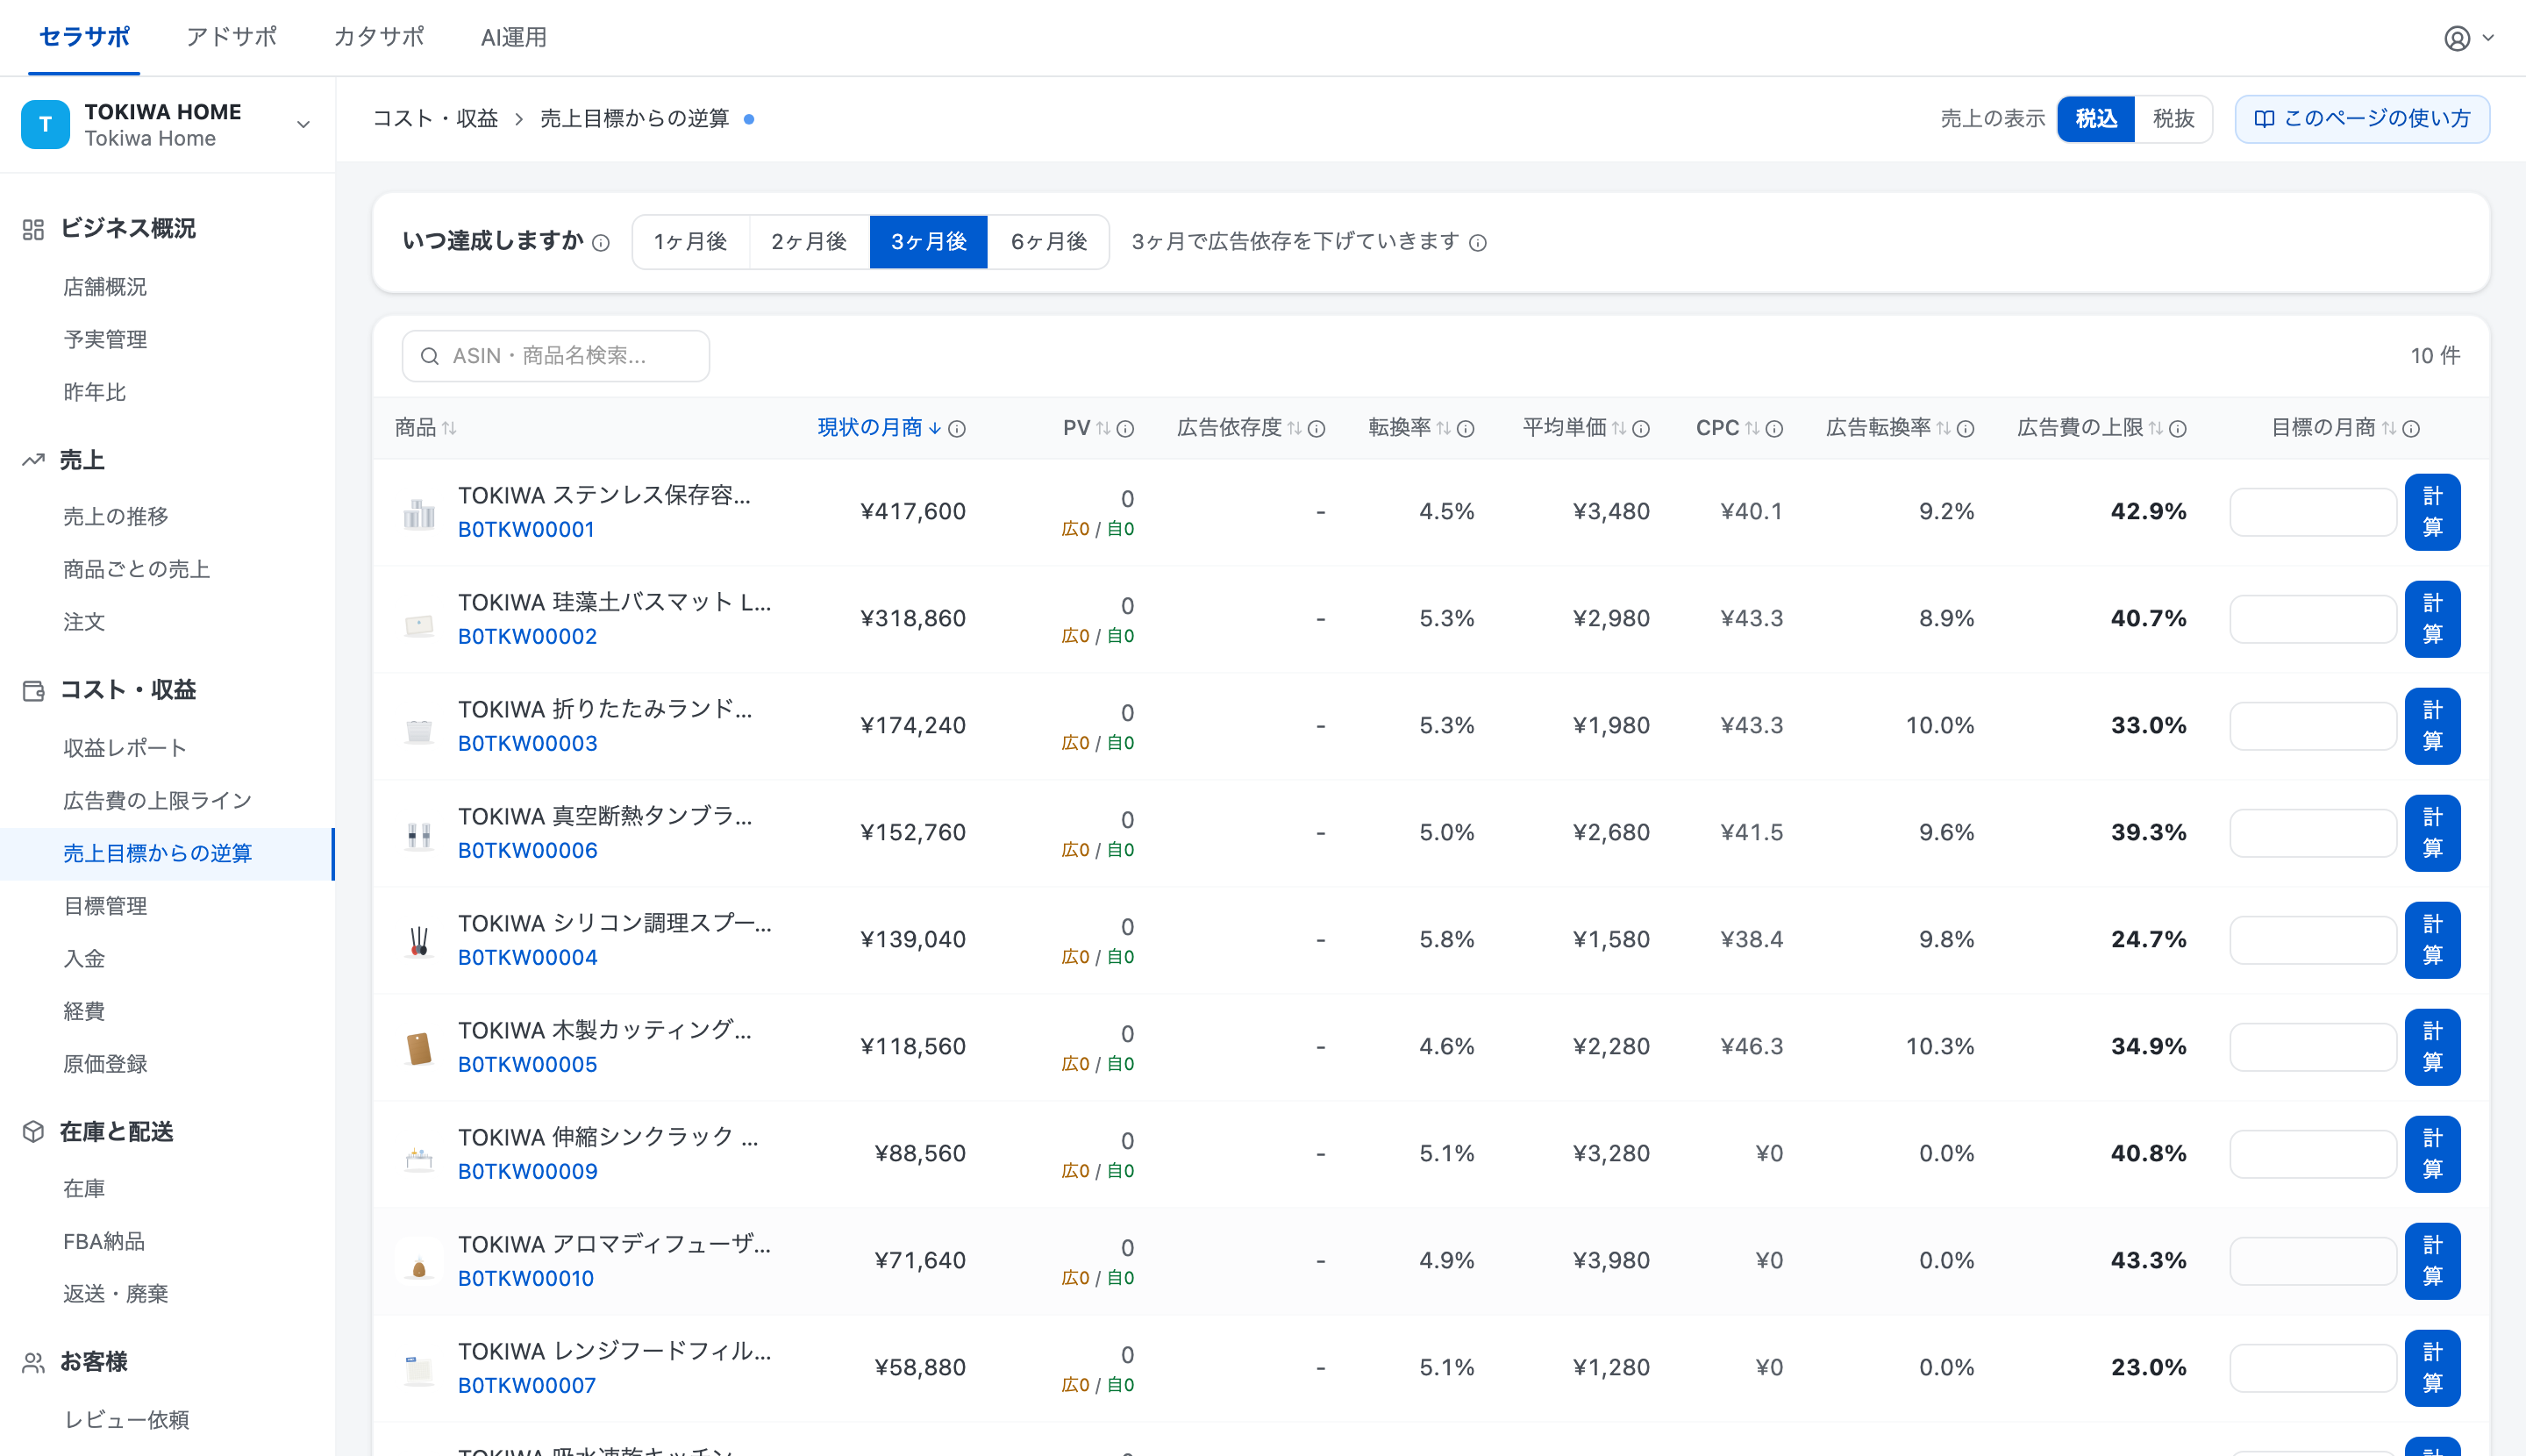Switch to セラサポ tab
The width and height of the screenshot is (2526, 1456).
click(84, 37)
